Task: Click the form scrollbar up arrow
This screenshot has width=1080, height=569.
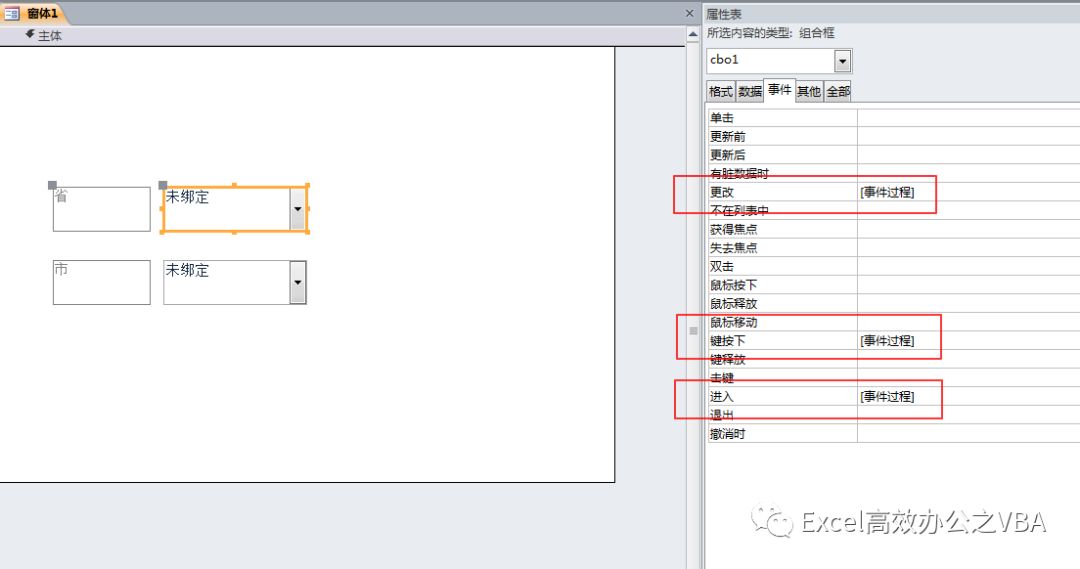Action: pyautogui.click(x=693, y=34)
